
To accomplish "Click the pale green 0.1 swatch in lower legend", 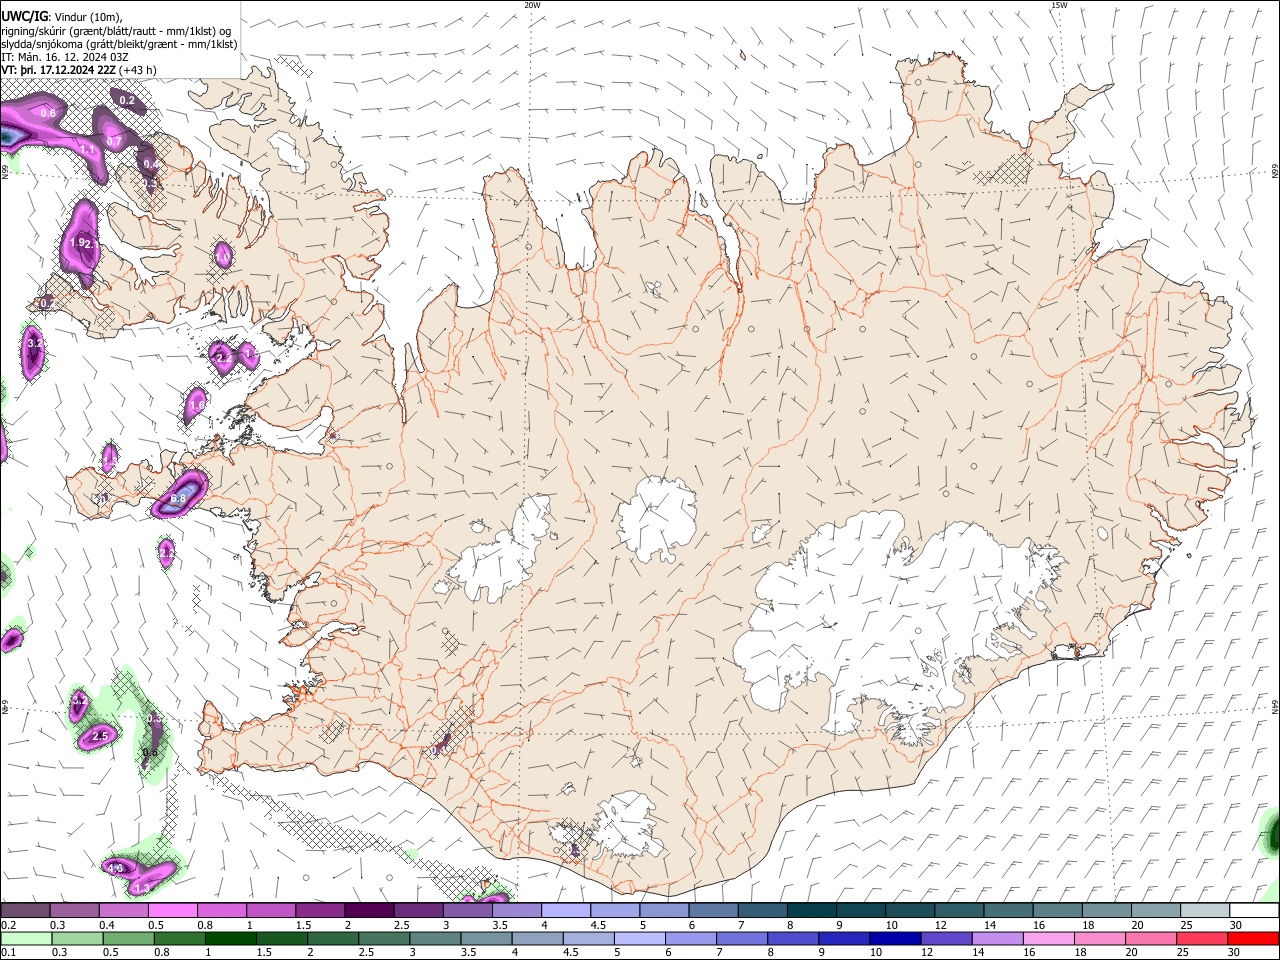I will 26,938.
